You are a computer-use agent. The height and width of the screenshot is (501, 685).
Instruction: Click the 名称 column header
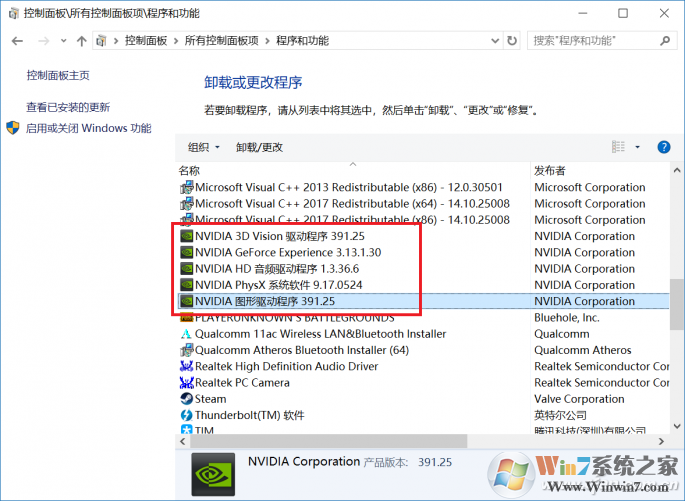click(x=189, y=171)
